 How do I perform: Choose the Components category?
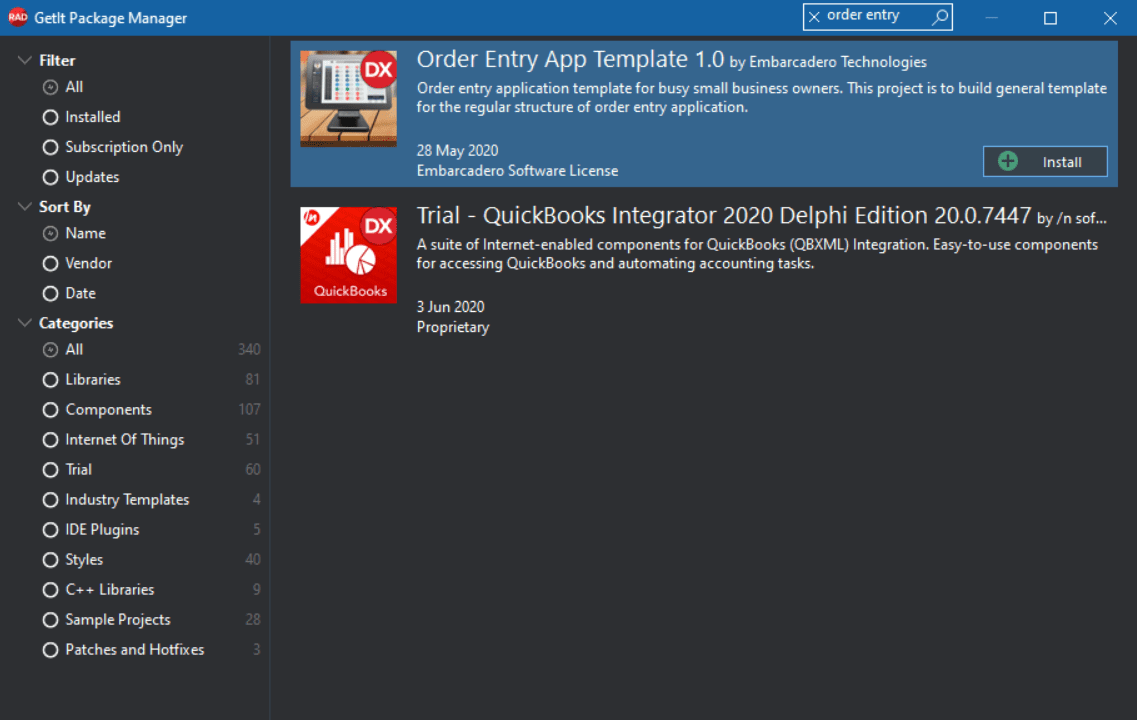pyautogui.click(x=97, y=410)
